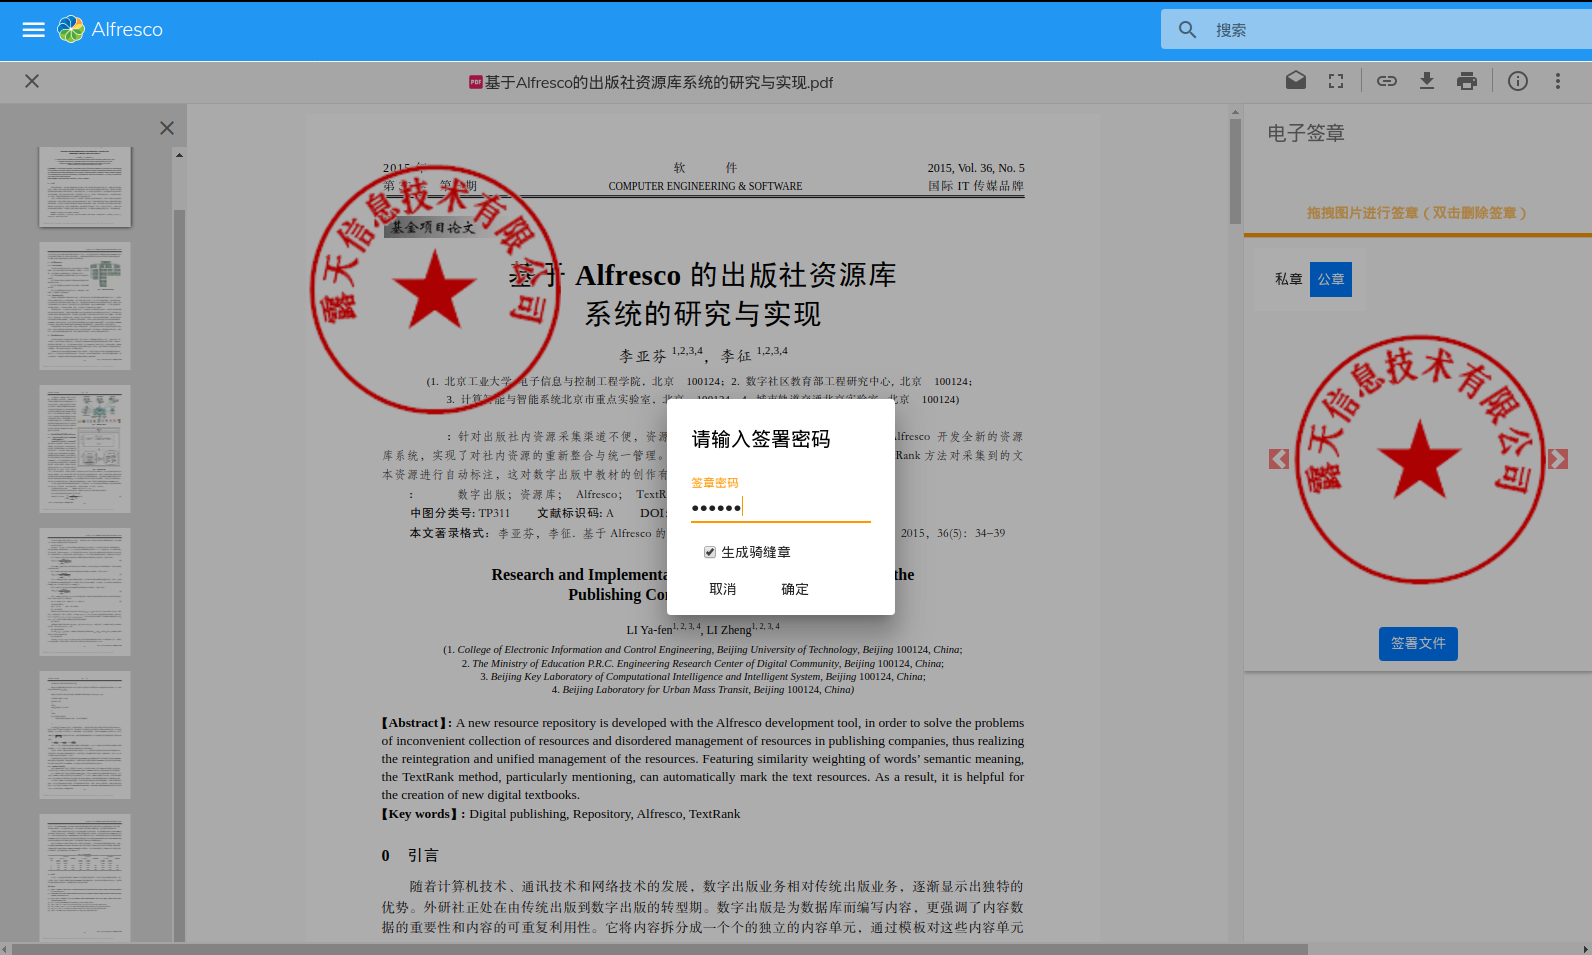Viewport: 1592px width, 955px height.
Task: Print the document
Action: pos(1467,81)
